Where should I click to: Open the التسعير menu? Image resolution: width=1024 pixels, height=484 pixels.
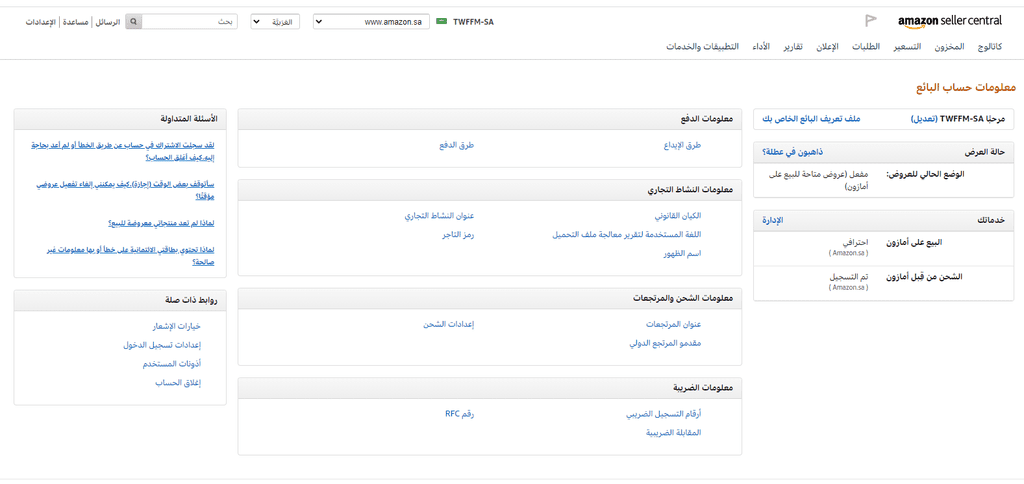point(907,47)
